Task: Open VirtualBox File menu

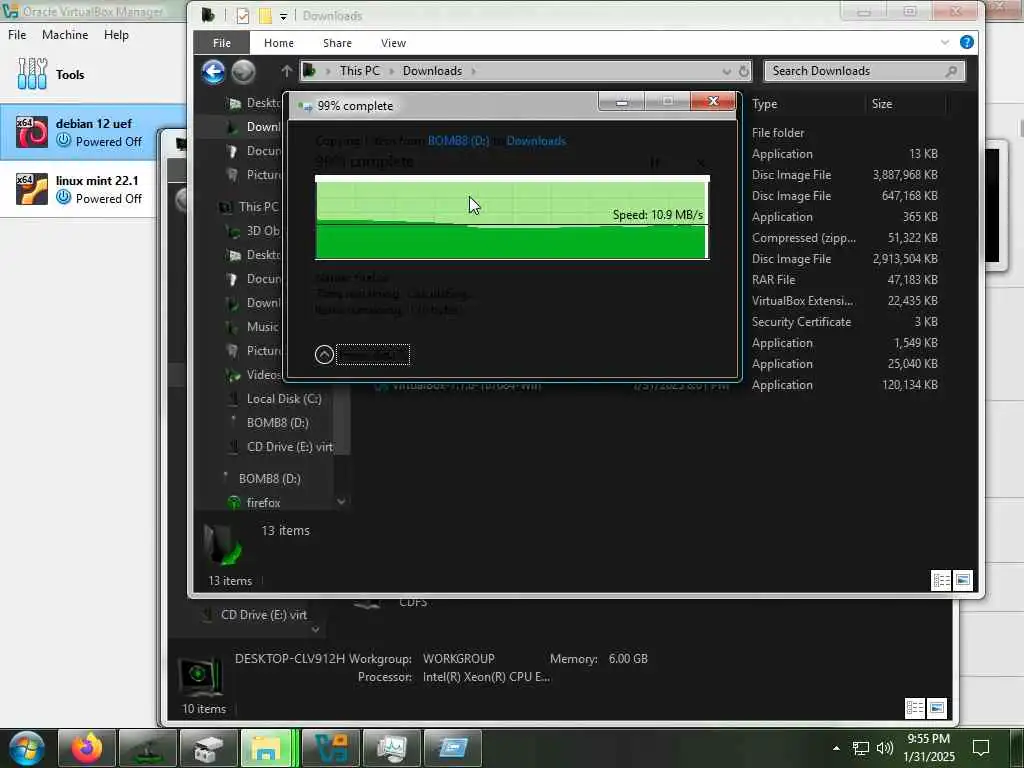Action: pyautogui.click(x=17, y=35)
